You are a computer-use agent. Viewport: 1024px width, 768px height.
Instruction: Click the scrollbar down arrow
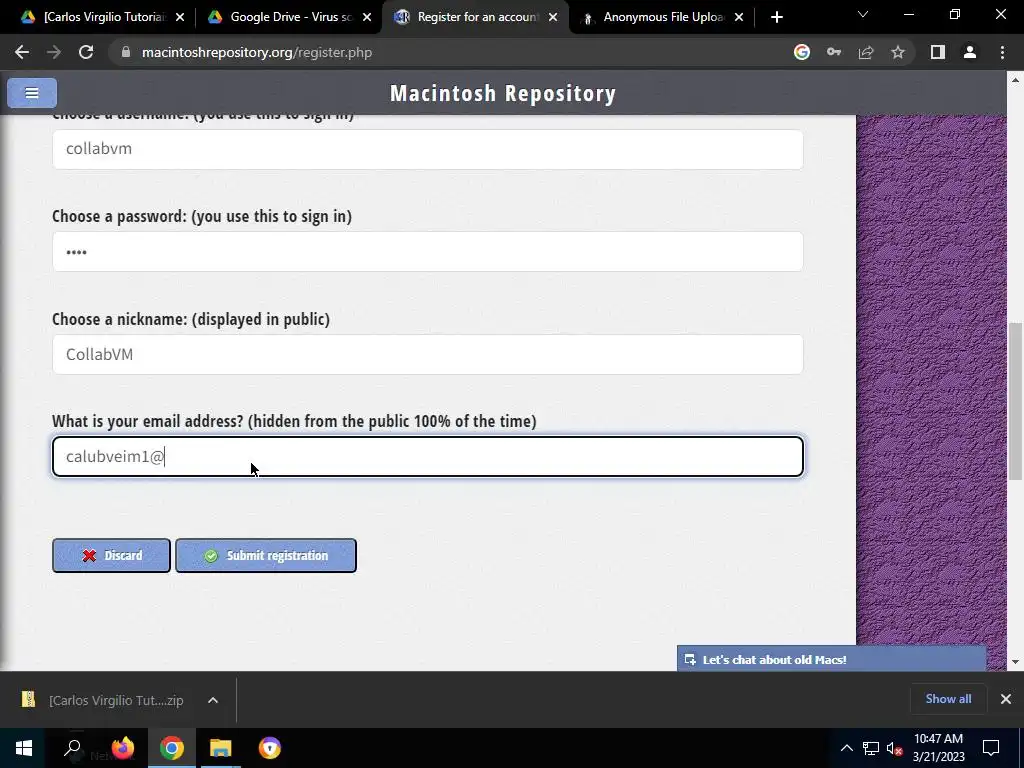[1016, 662]
